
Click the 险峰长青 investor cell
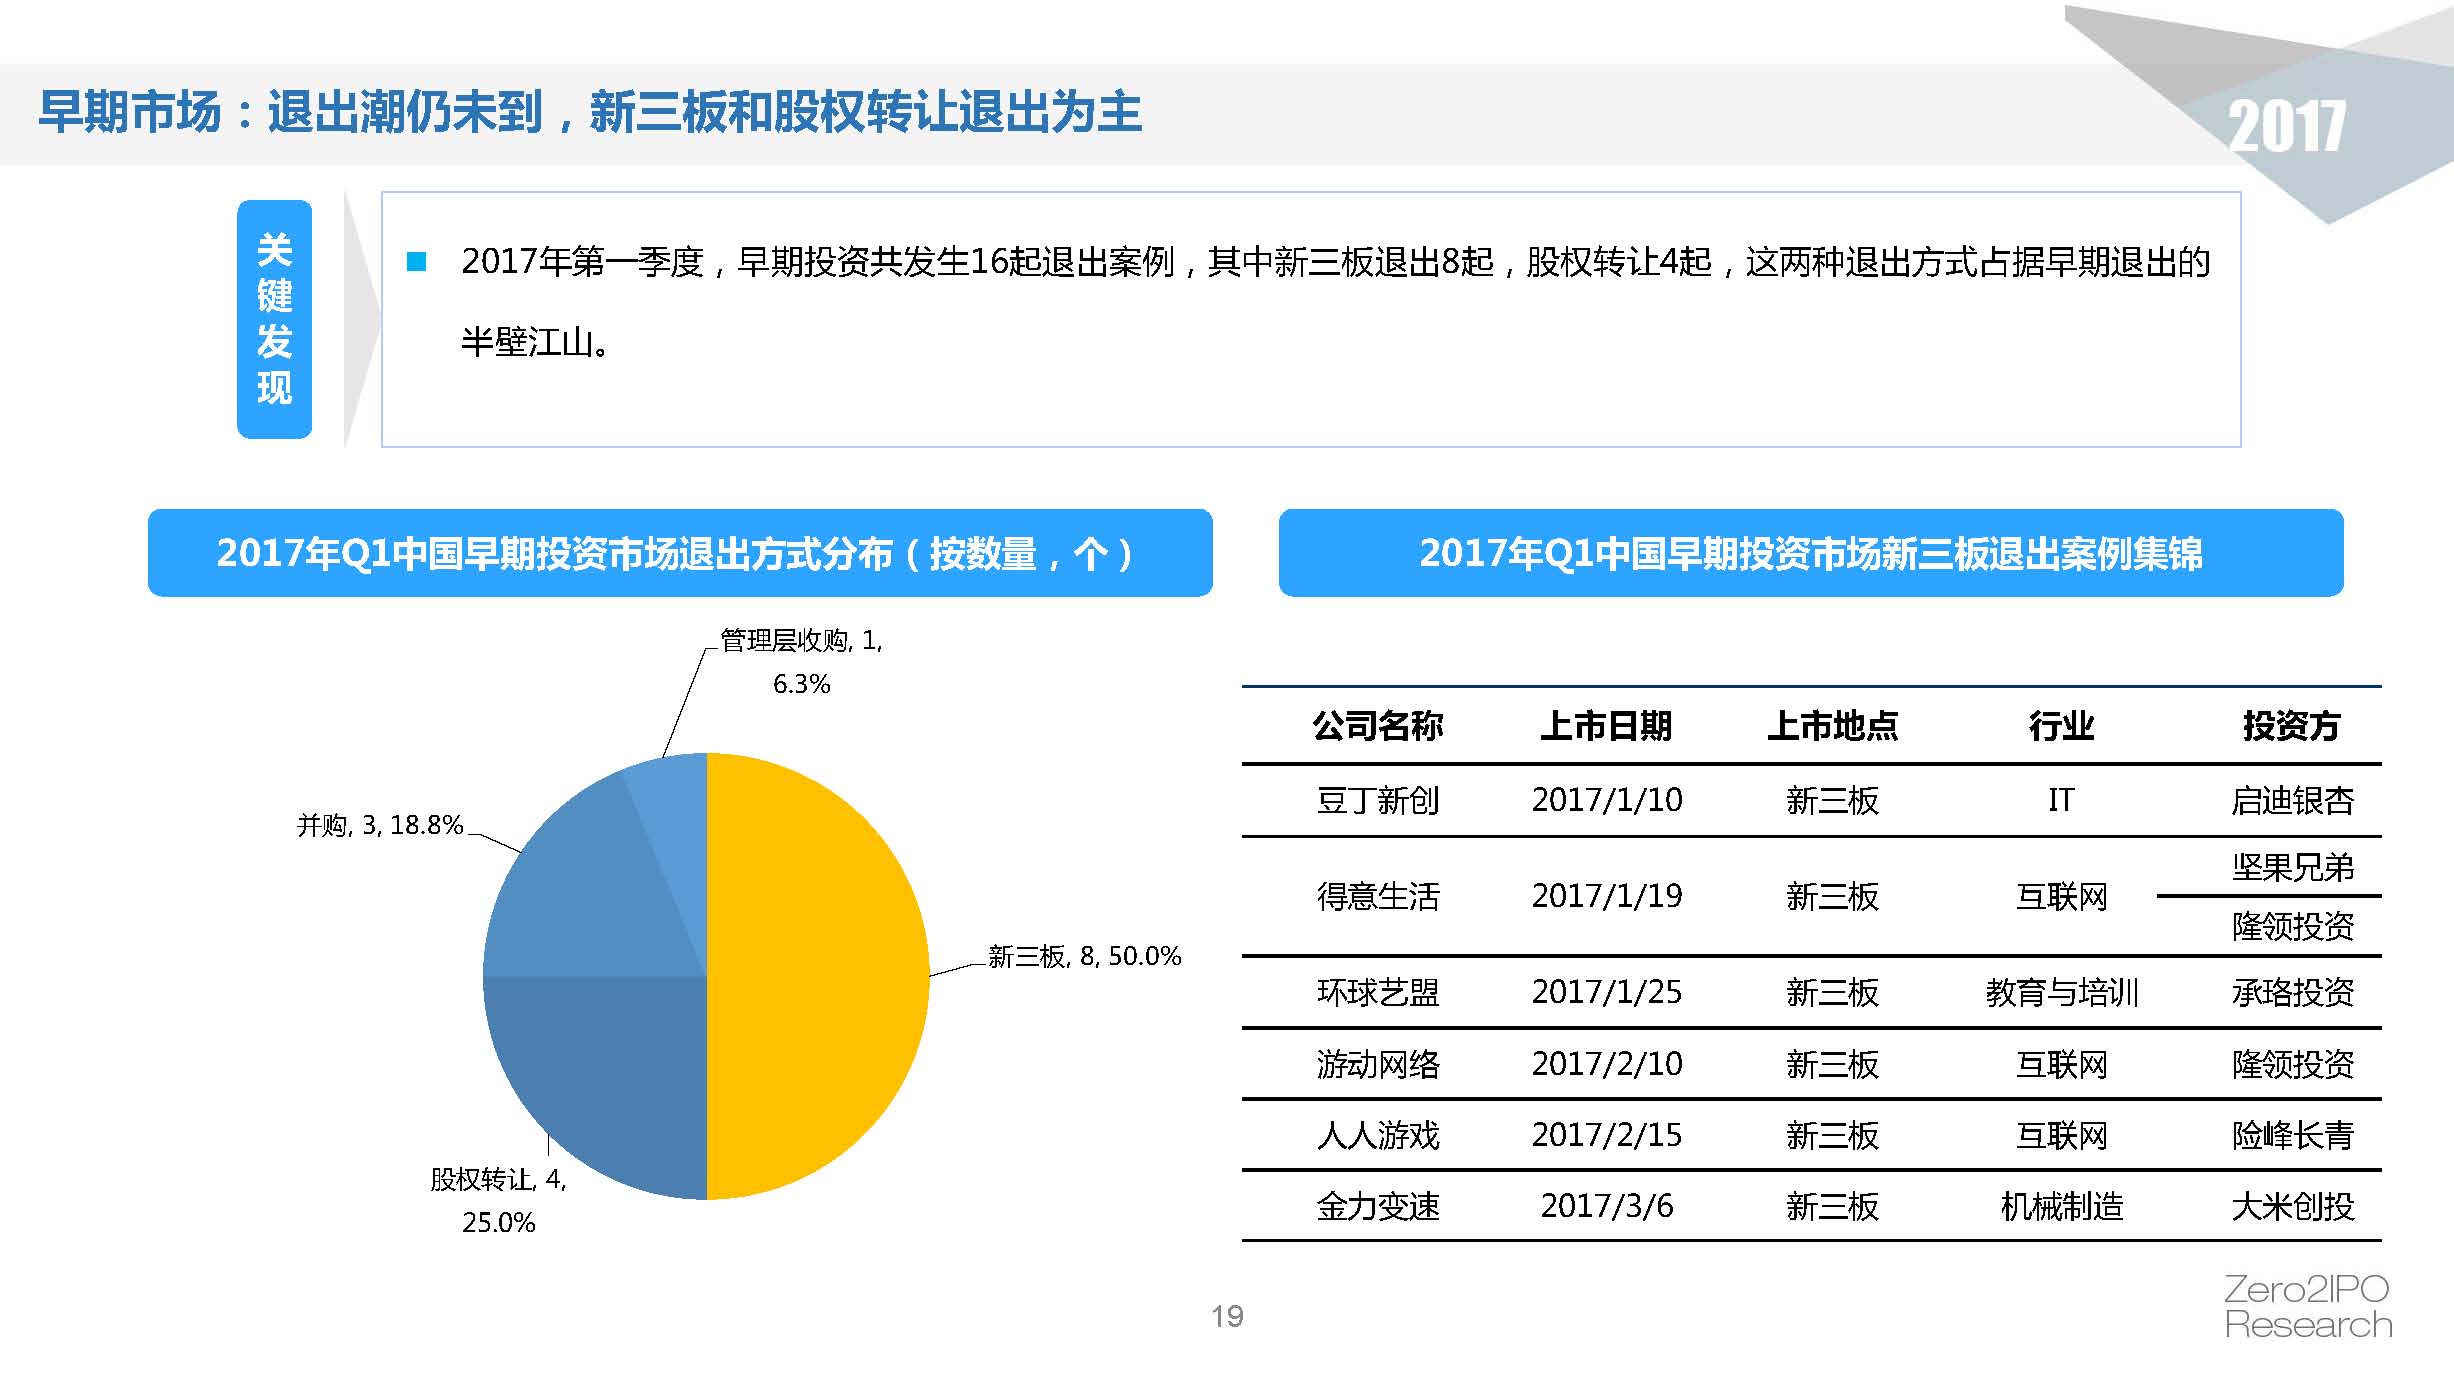click(2292, 1135)
